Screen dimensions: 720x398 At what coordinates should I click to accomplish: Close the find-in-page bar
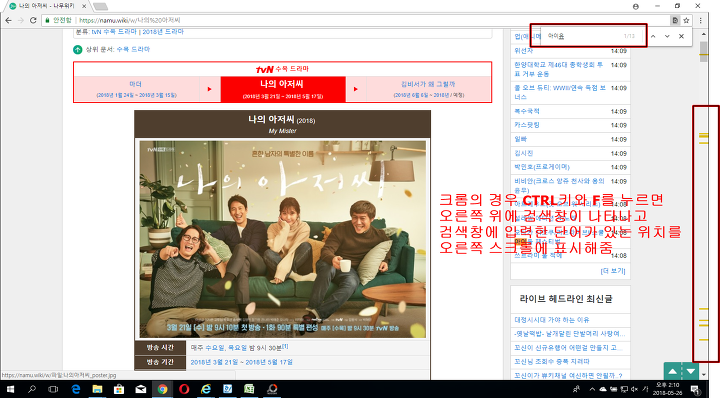click(681, 36)
